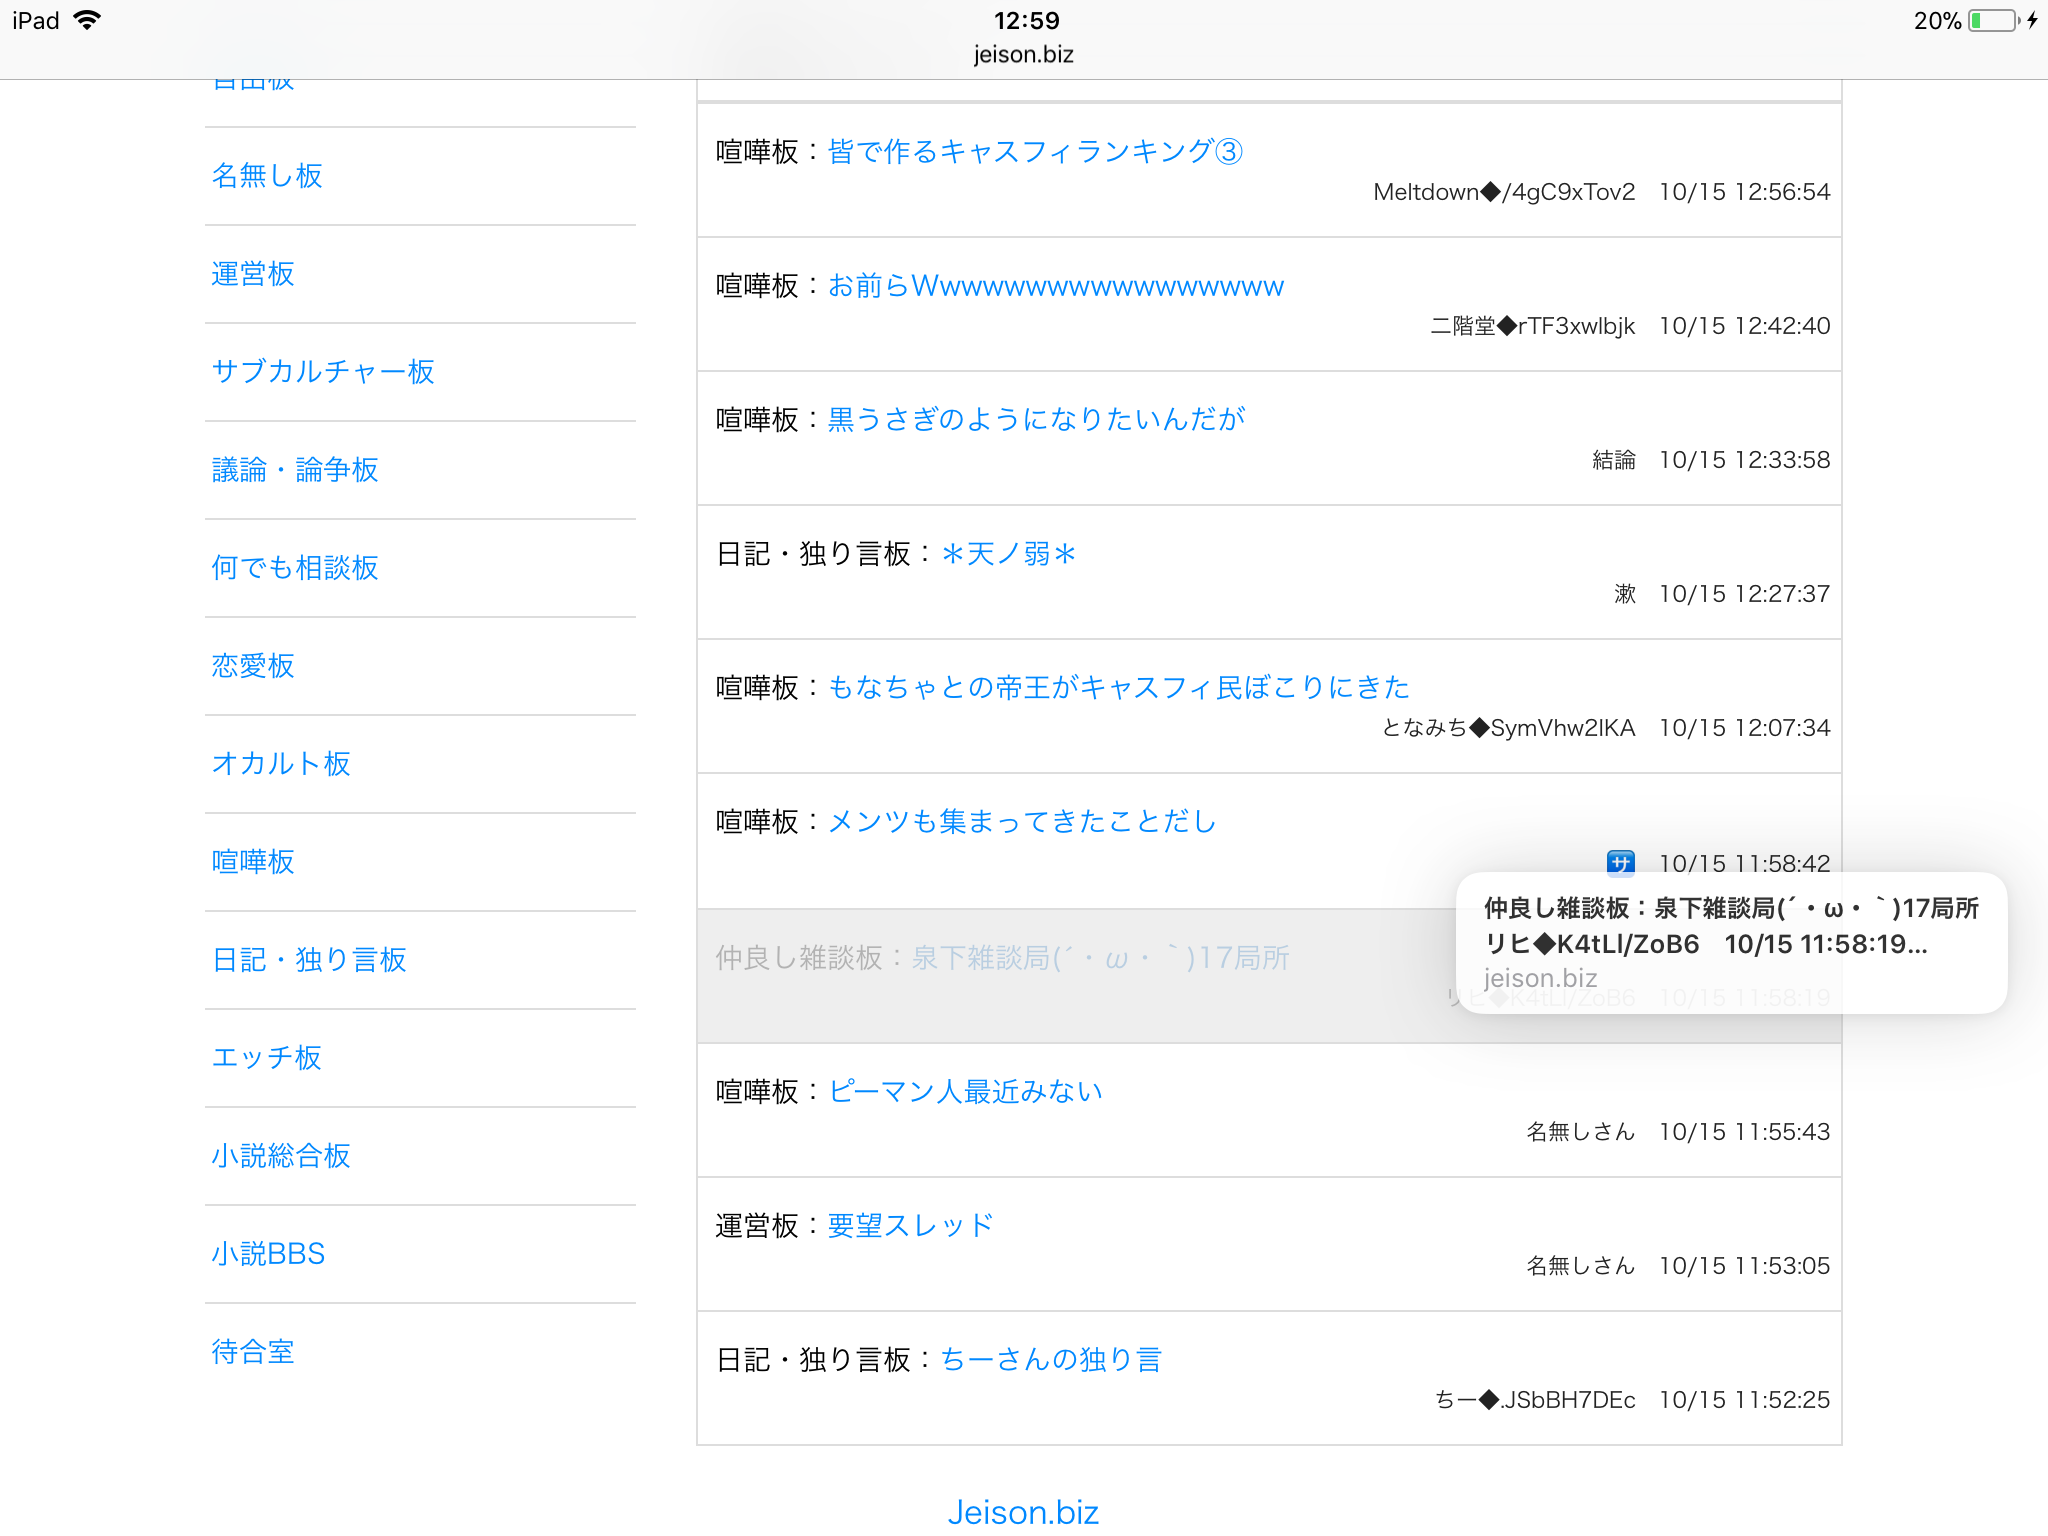Select 何でも相談板 in board list

click(x=295, y=568)
